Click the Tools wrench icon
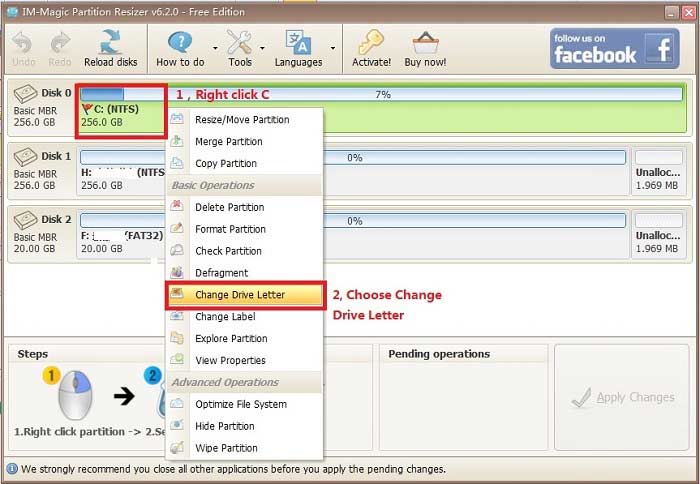This screenshot has height=484, width=700. click(x=240, y=42)
